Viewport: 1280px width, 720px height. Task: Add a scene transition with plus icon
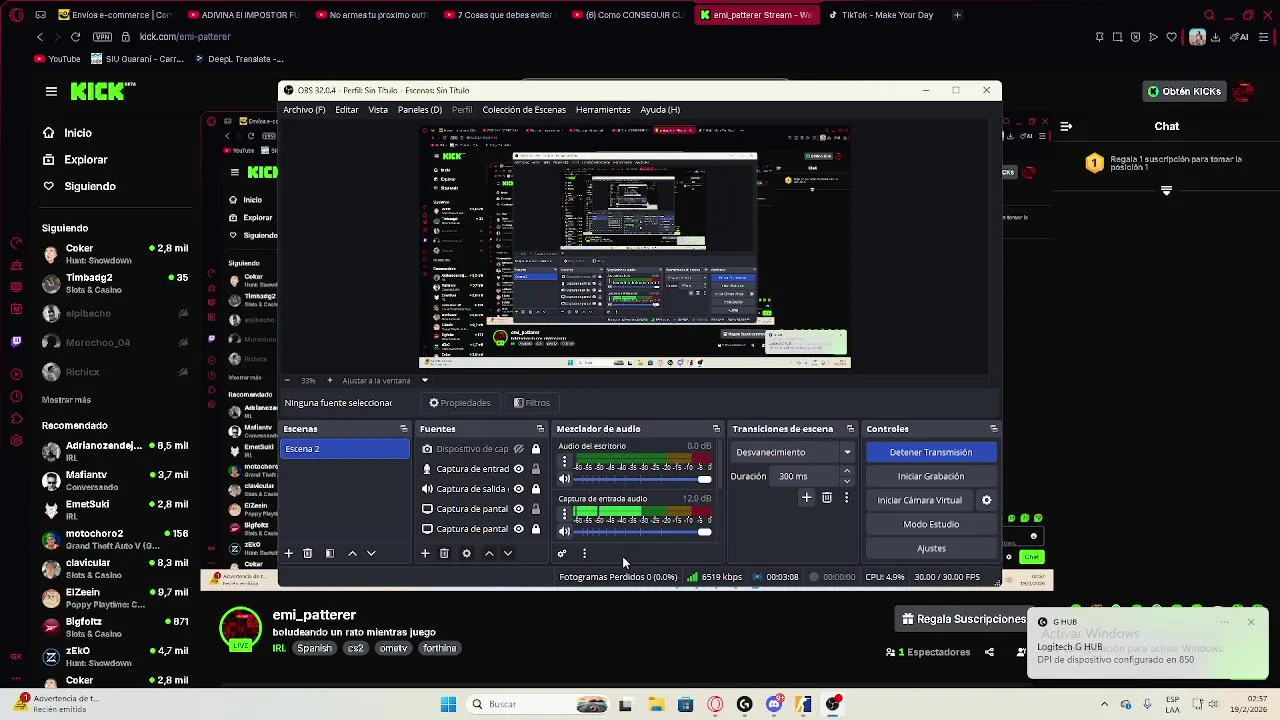pos(807,497)
